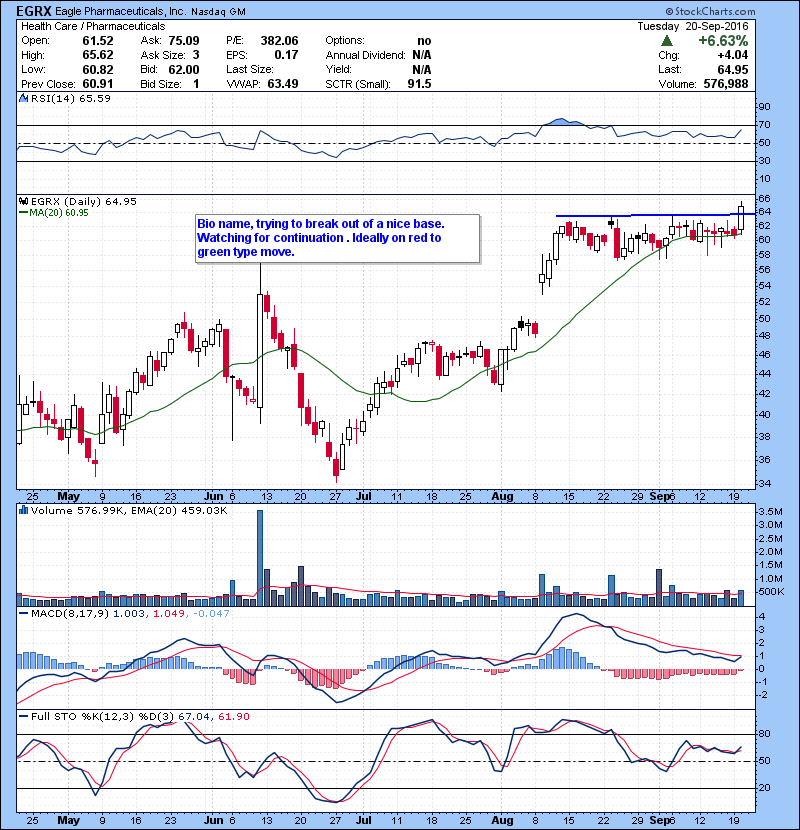The width and height of the screenshot is (800, 830).
Task: Click the Chg value +4.04
Action: tap(733, 55)
